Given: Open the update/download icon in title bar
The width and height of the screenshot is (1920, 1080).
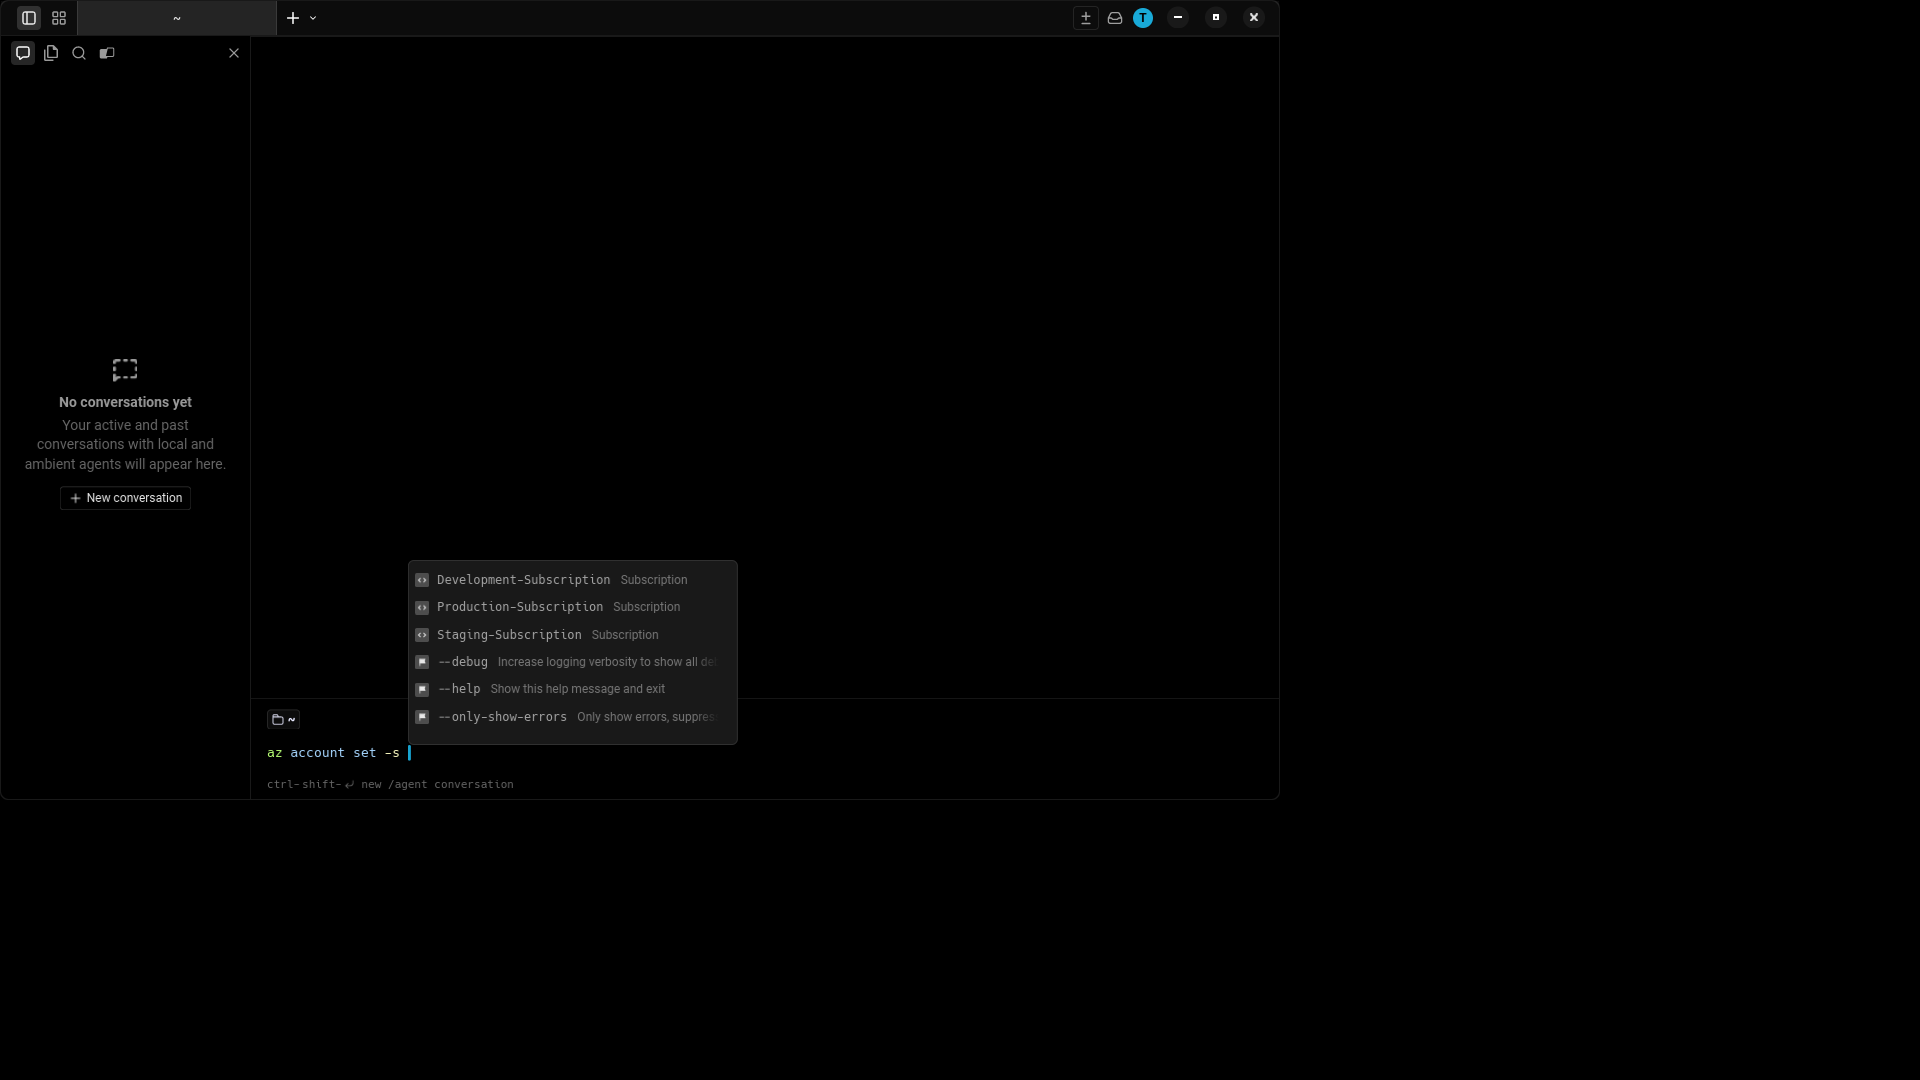Looking at the screenshot, I should (1086, 18).
